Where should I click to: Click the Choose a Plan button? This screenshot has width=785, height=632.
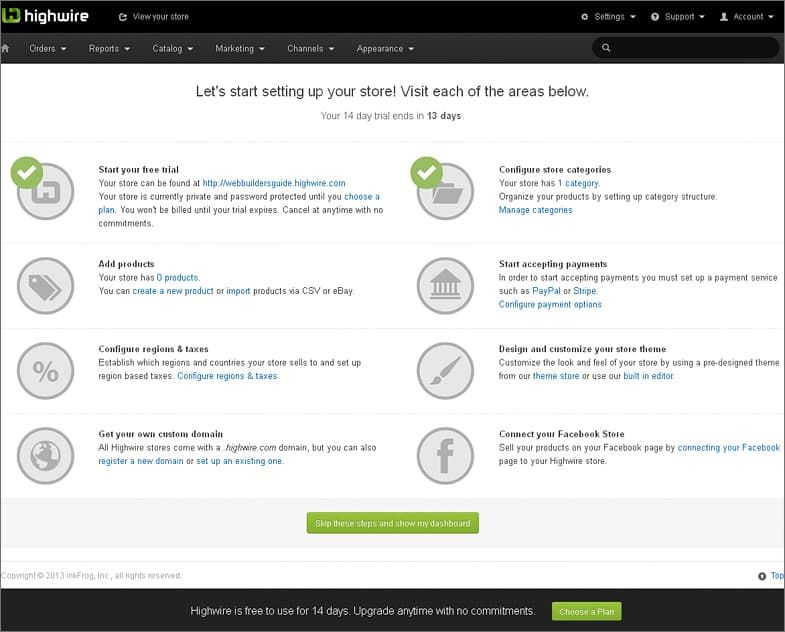click(x=586, y=611)
